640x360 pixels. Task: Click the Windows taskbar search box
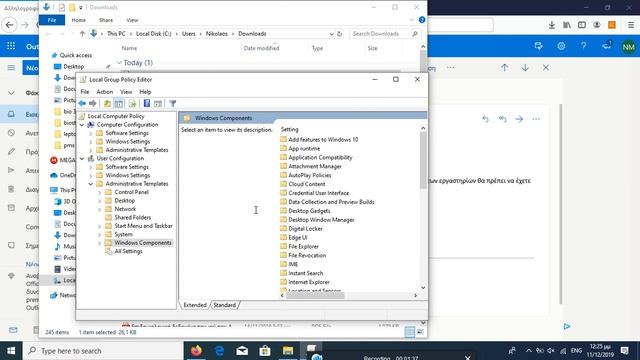103,351
